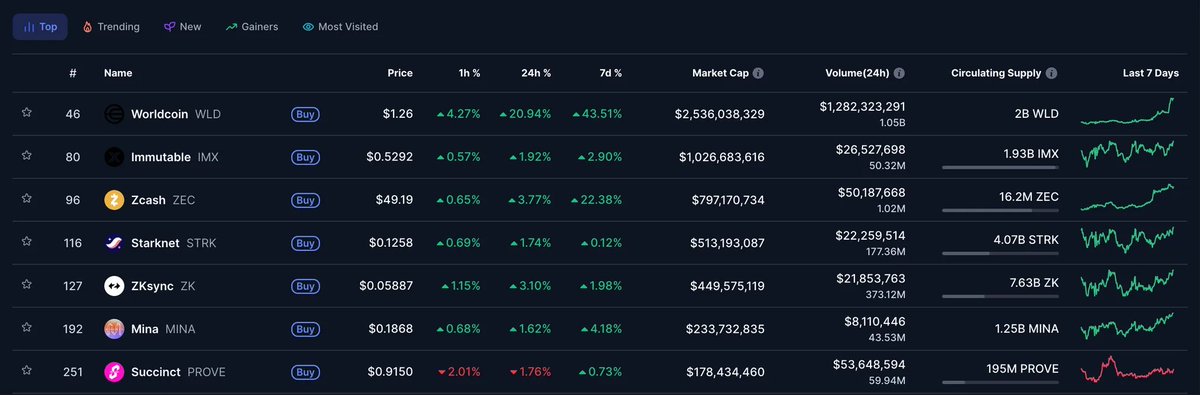Screen dimensions: 1200x395
Task: Click the Starknet logo icon
Action: click(x=114, y=243)
